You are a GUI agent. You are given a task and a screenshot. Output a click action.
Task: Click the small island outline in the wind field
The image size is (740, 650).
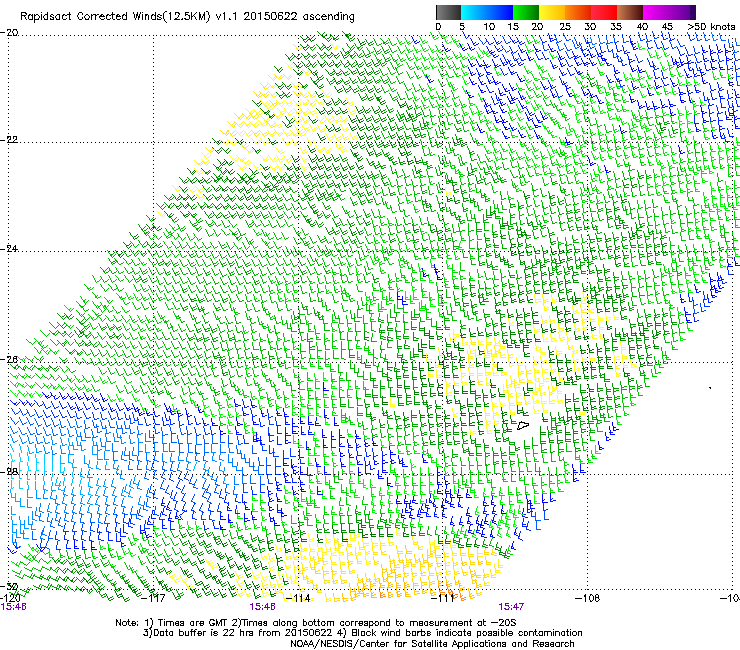(522, 425)
